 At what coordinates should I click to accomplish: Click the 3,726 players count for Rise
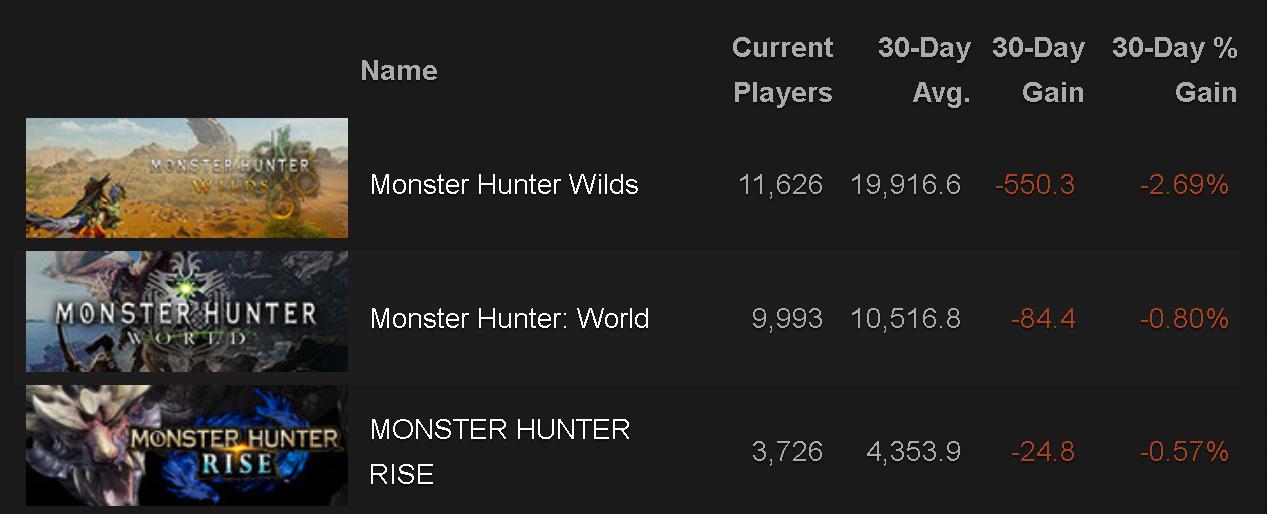787,452
